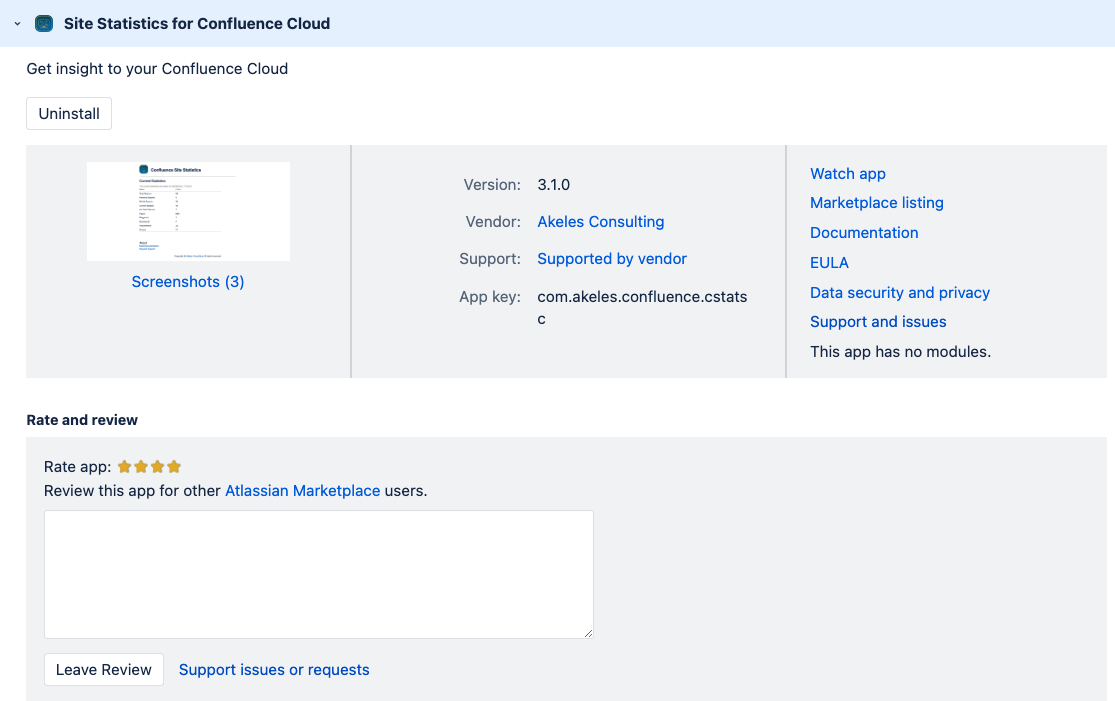Follow the Atlassian Marketplace link

click(x=302, y=491)
